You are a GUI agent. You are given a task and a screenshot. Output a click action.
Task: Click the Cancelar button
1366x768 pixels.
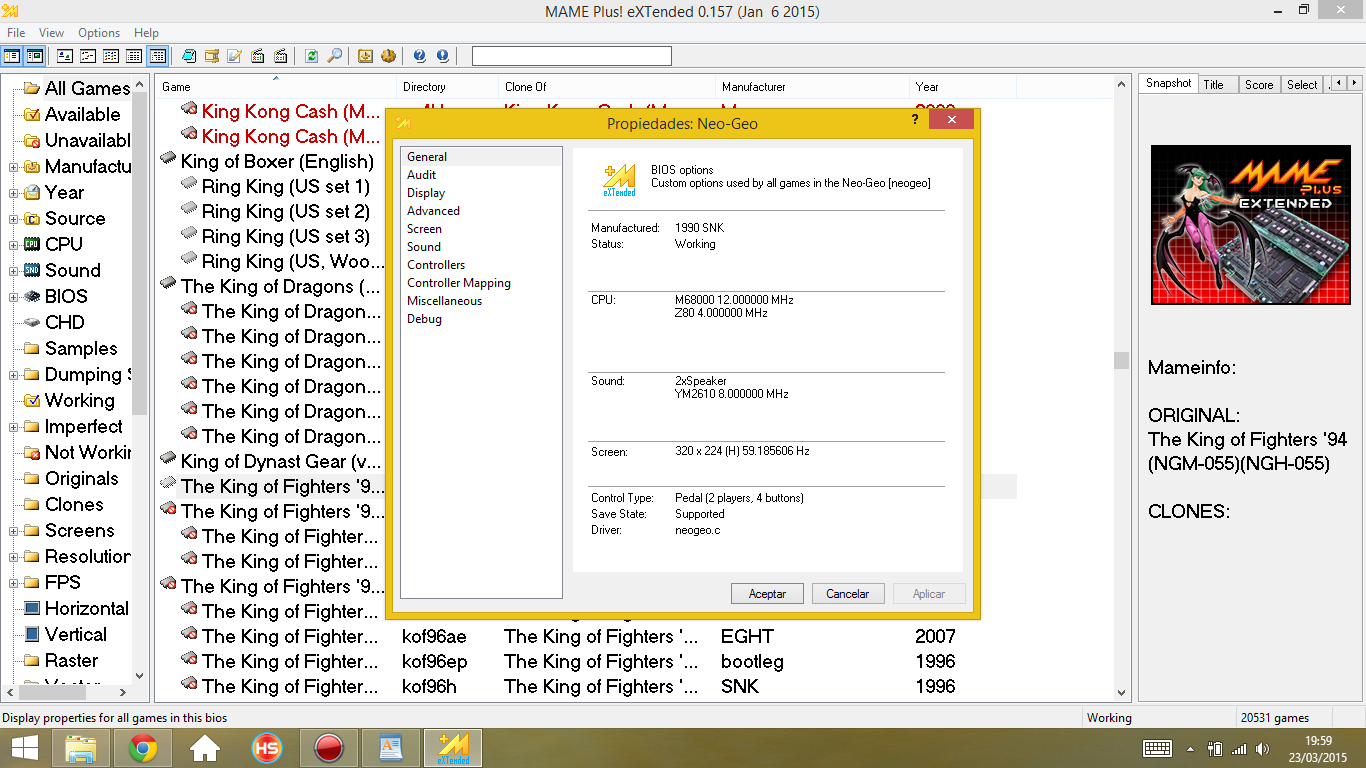pyautogui.click(x=848, y=594)
